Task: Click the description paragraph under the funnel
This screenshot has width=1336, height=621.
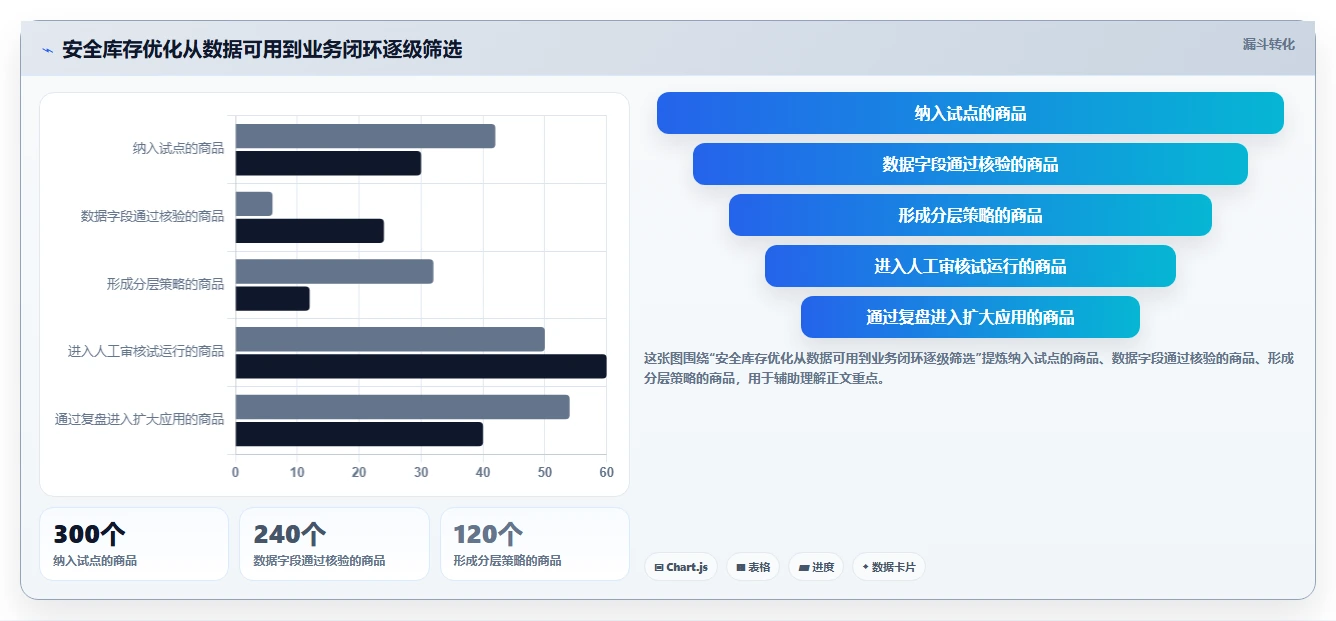Action: pos(969,368)
